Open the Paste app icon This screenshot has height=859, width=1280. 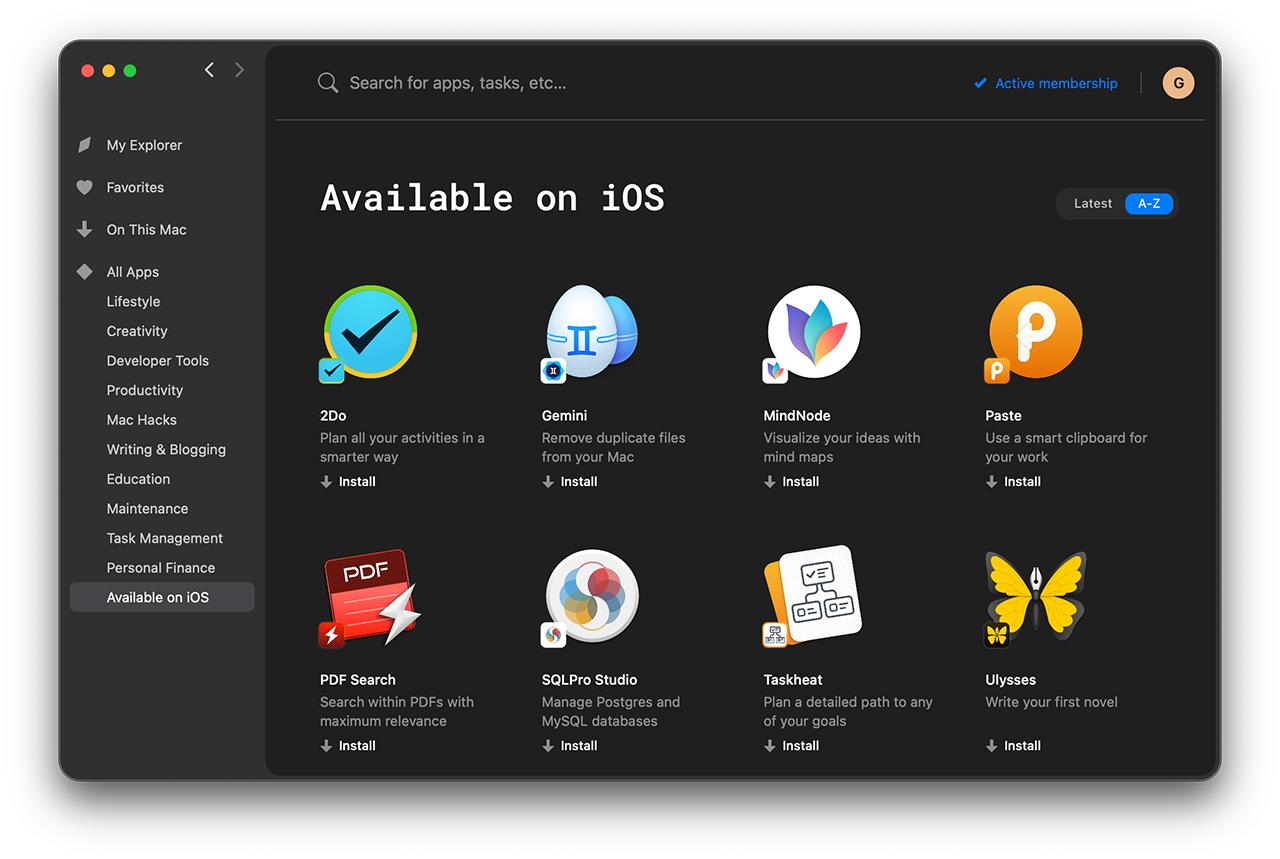[1036, 332]
